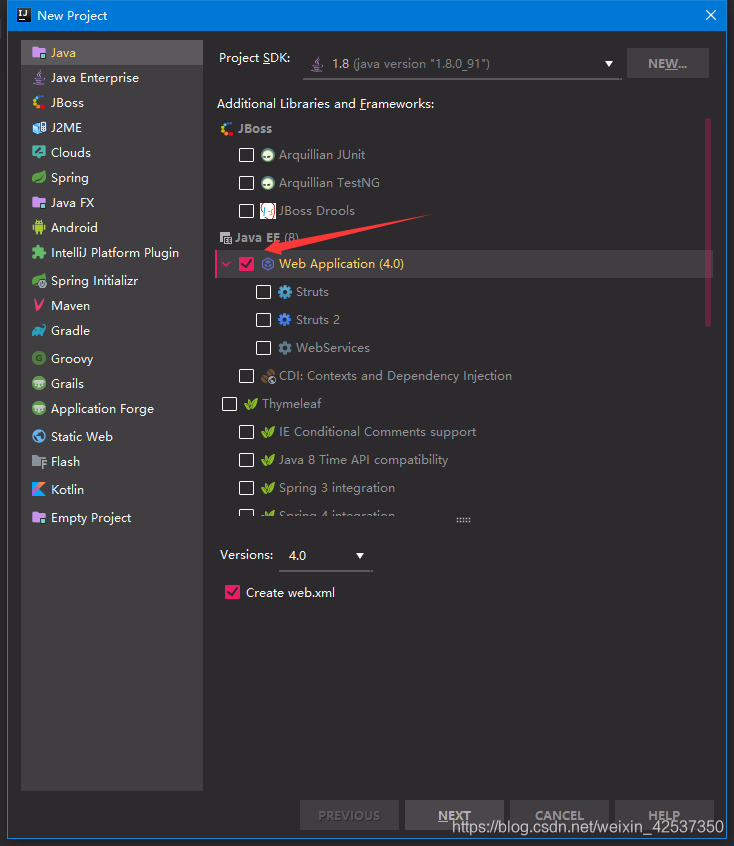
Task: Enable Arquillian TestNG checkbox
Action: 246,183
